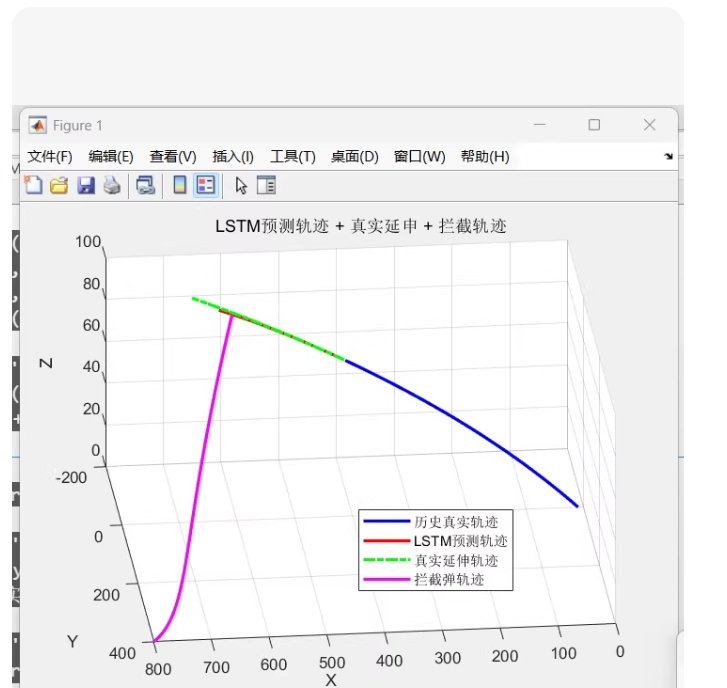Click the X axis tick label 800
Viewport: 727px width, 688px height.
click(x=158, y=669)
